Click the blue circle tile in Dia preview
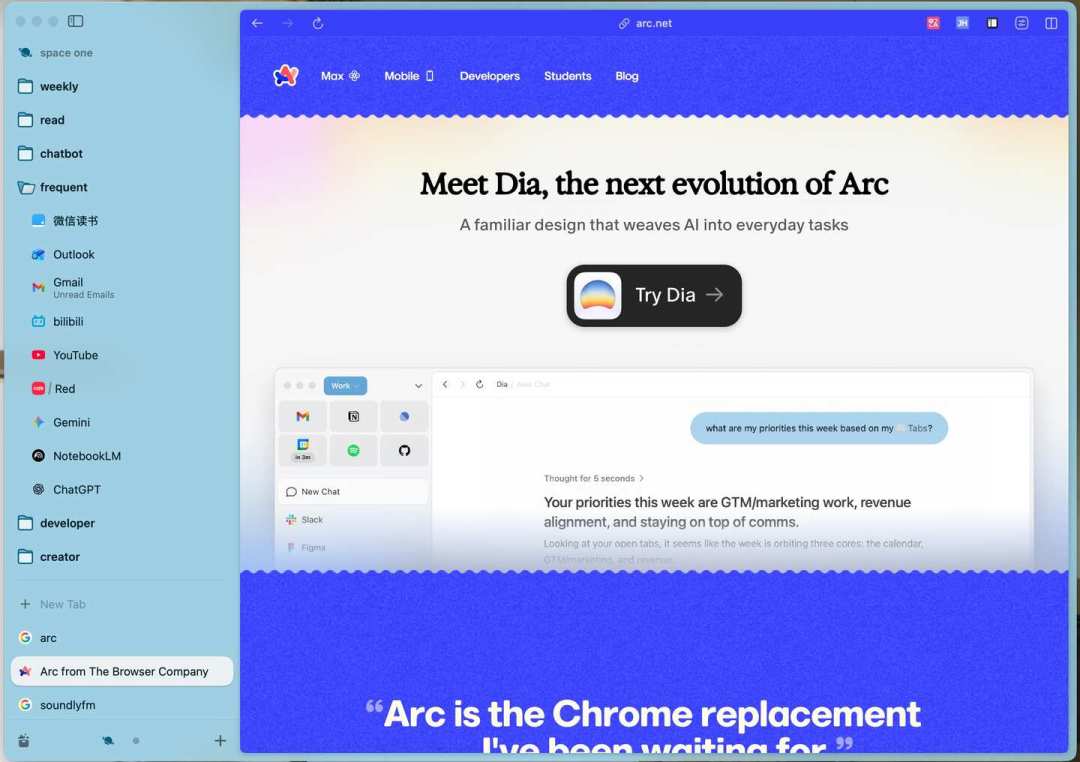 [x=404, y=416]
